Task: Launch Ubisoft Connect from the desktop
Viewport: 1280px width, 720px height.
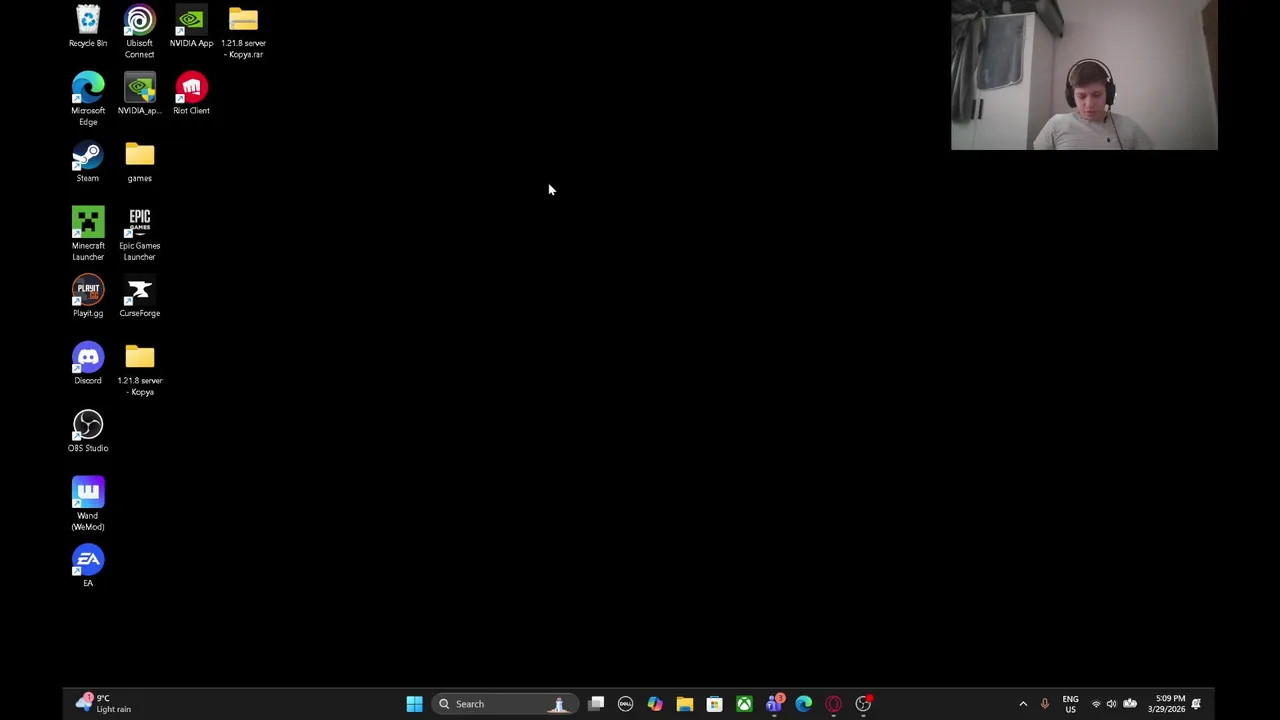Action: pyautogui.click(x=140, y=32)
